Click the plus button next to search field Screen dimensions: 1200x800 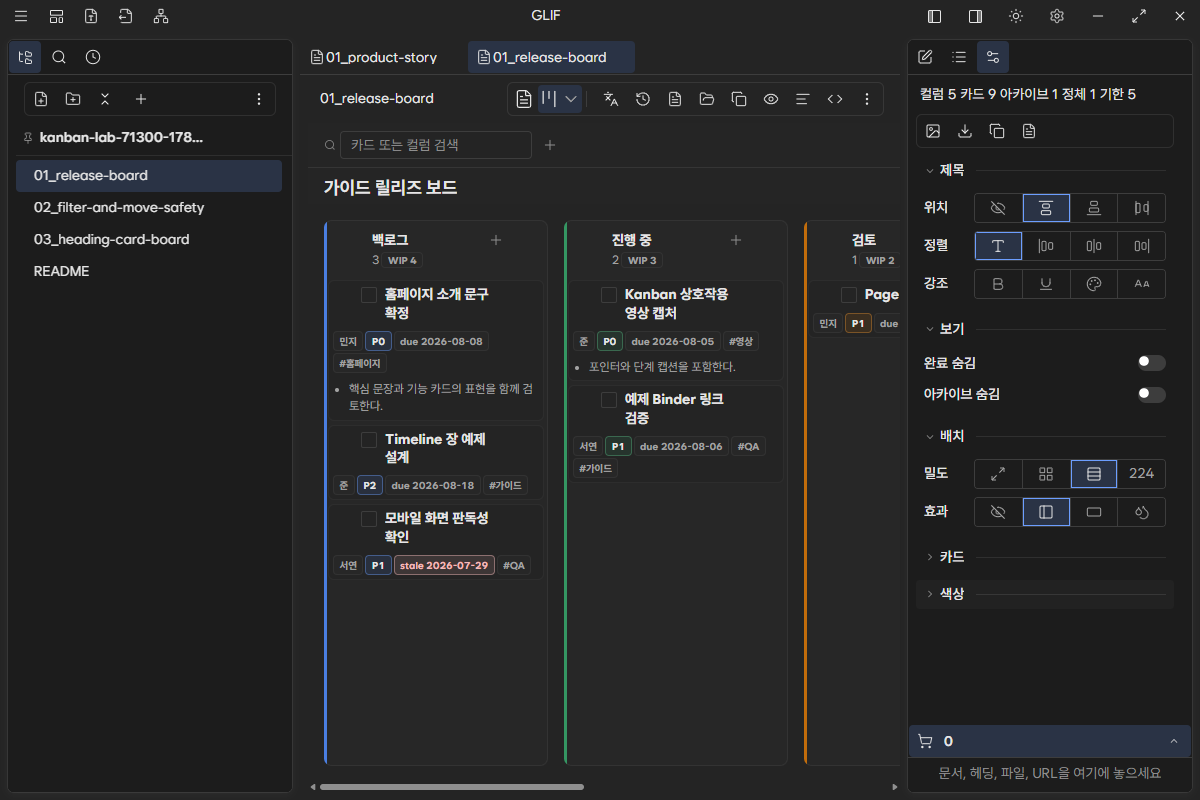549,145
